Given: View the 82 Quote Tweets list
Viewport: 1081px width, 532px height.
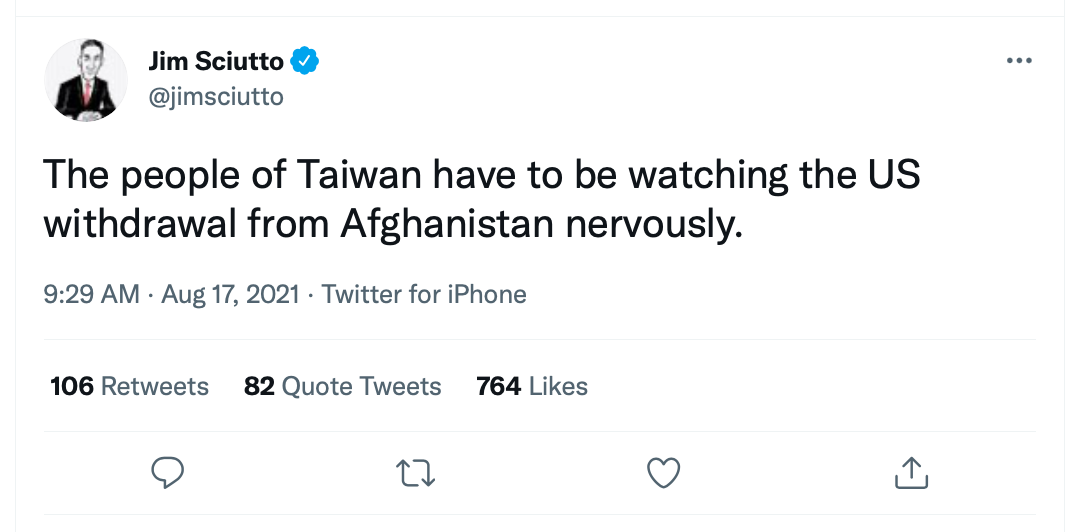Looking at the screenshot, I should 342,386.
